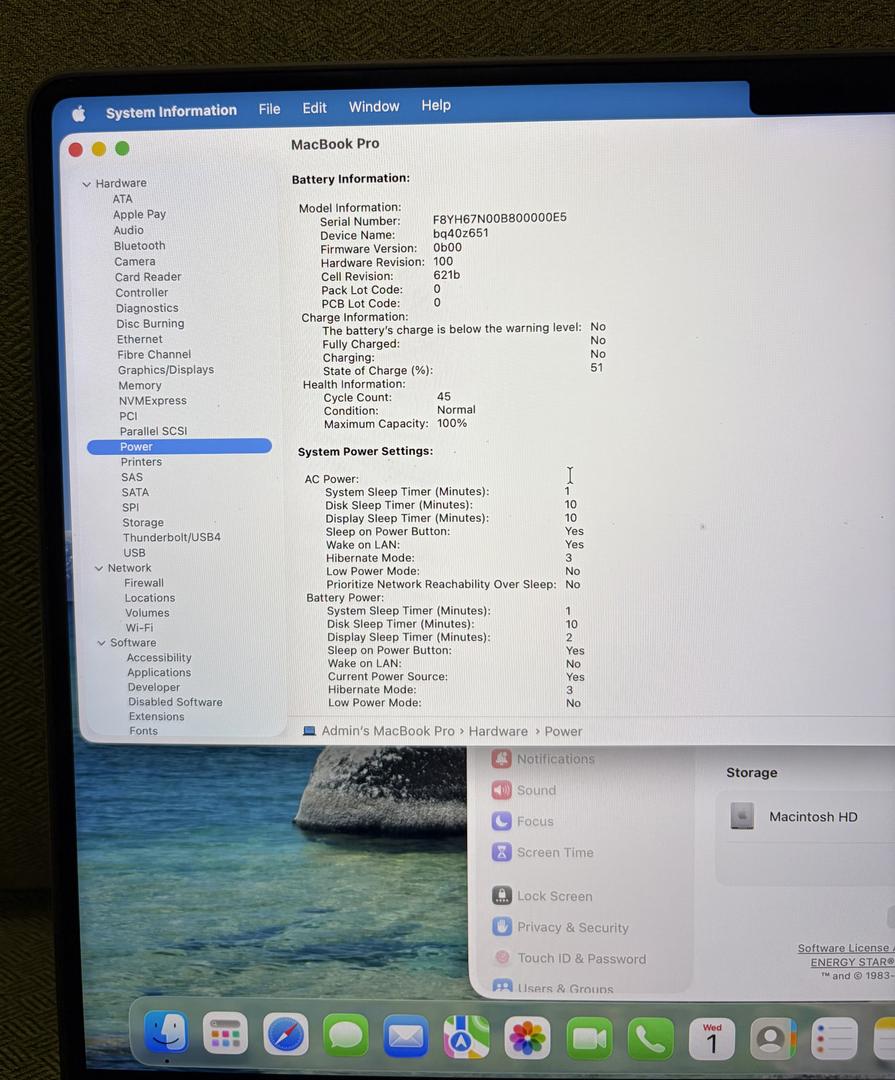Open the File menu

click(269, 109)
